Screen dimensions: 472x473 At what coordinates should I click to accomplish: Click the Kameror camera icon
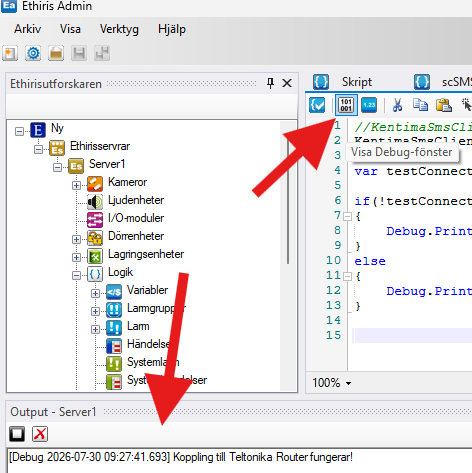(95, 184)
